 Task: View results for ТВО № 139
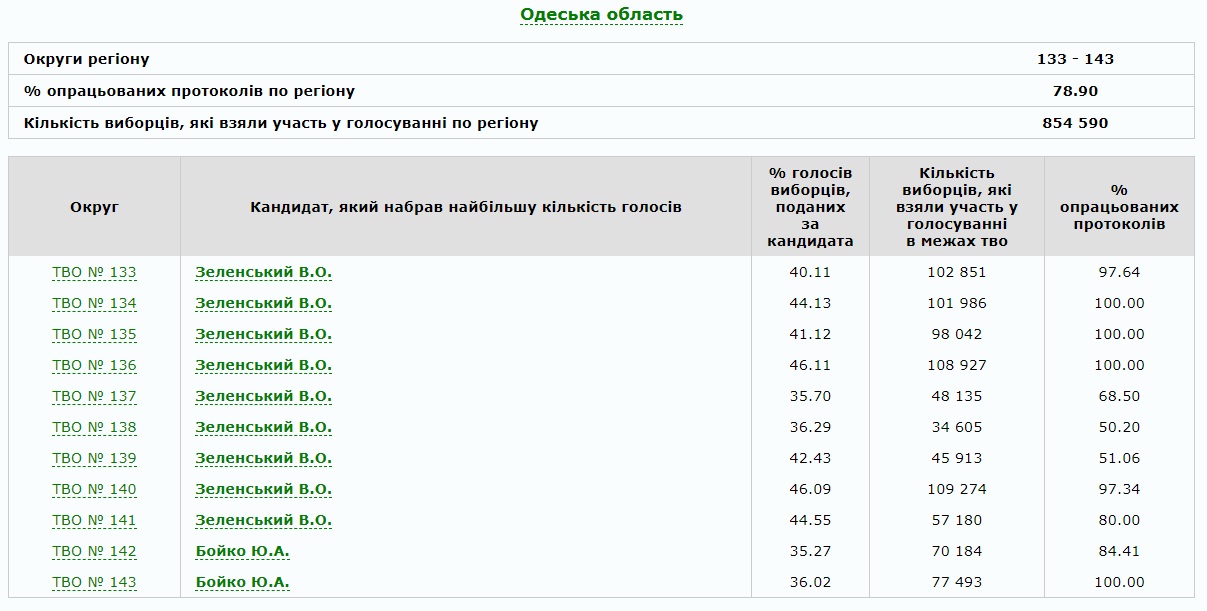click(x=94, y=458)
